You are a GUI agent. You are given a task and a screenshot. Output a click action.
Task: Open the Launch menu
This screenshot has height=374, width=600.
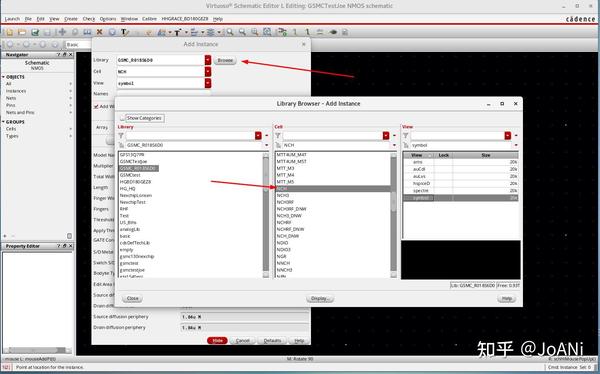[12, 19]
